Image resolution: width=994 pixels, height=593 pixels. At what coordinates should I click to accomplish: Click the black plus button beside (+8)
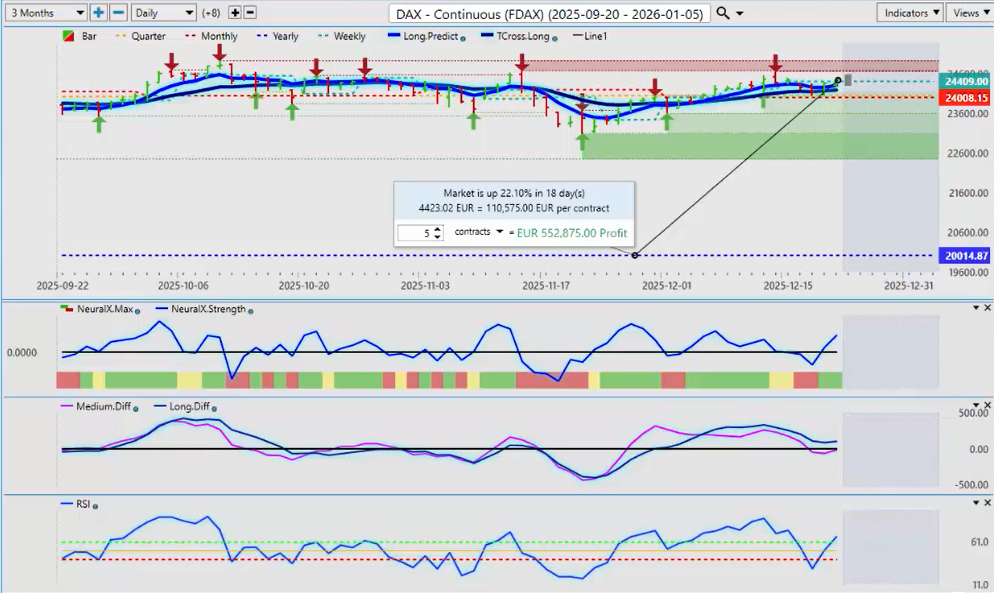[235, 13]
